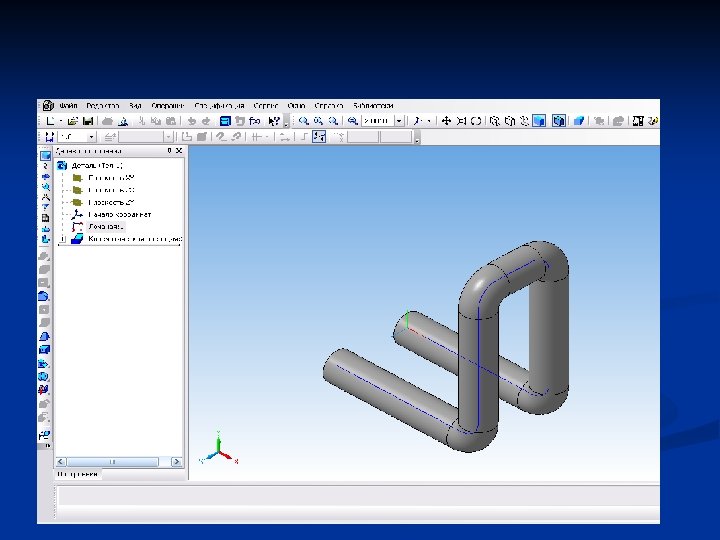The image size is (720, 540).
Task: Click the Paste icon
Action: [x=171, y=121]
